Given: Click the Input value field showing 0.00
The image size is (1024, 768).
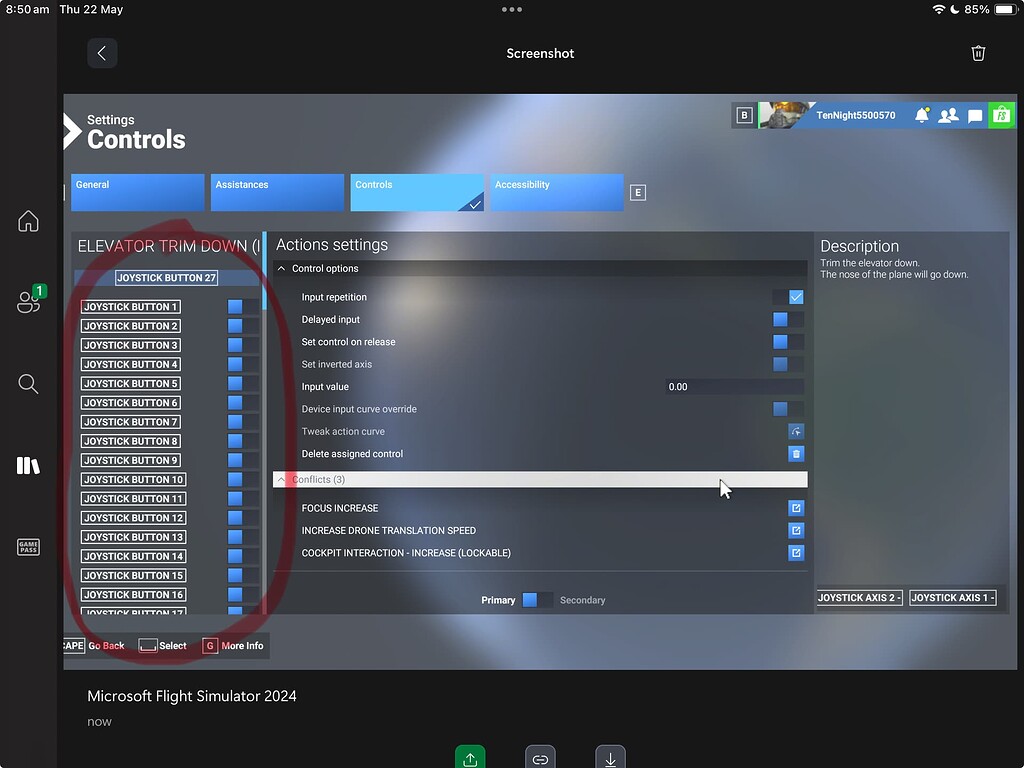Looking at the screenshot, I should click(x=734, y=386).
